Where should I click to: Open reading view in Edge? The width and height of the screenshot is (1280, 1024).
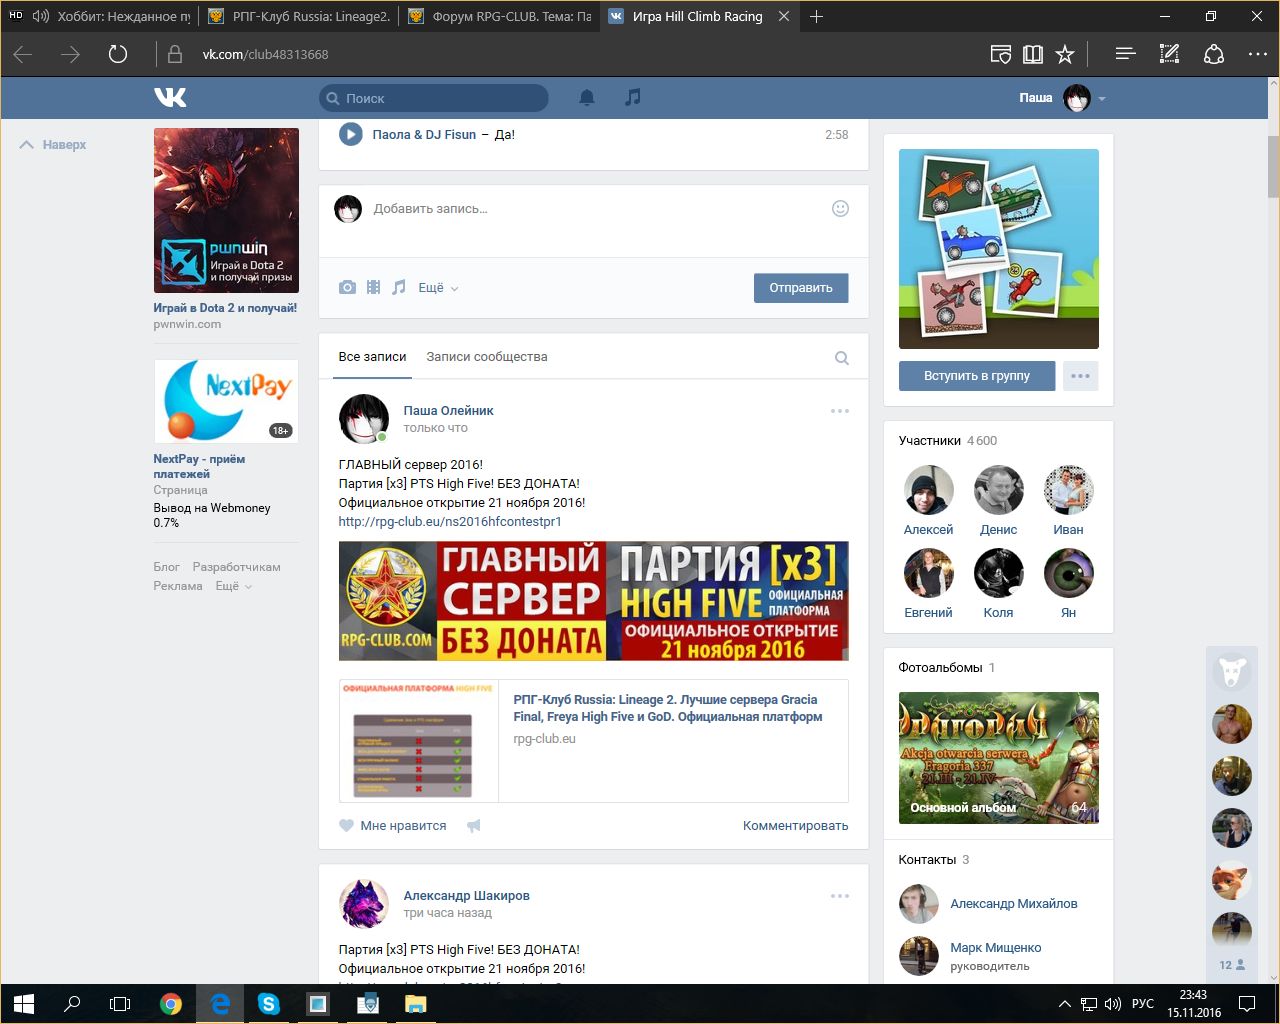tap(1033, 54)
